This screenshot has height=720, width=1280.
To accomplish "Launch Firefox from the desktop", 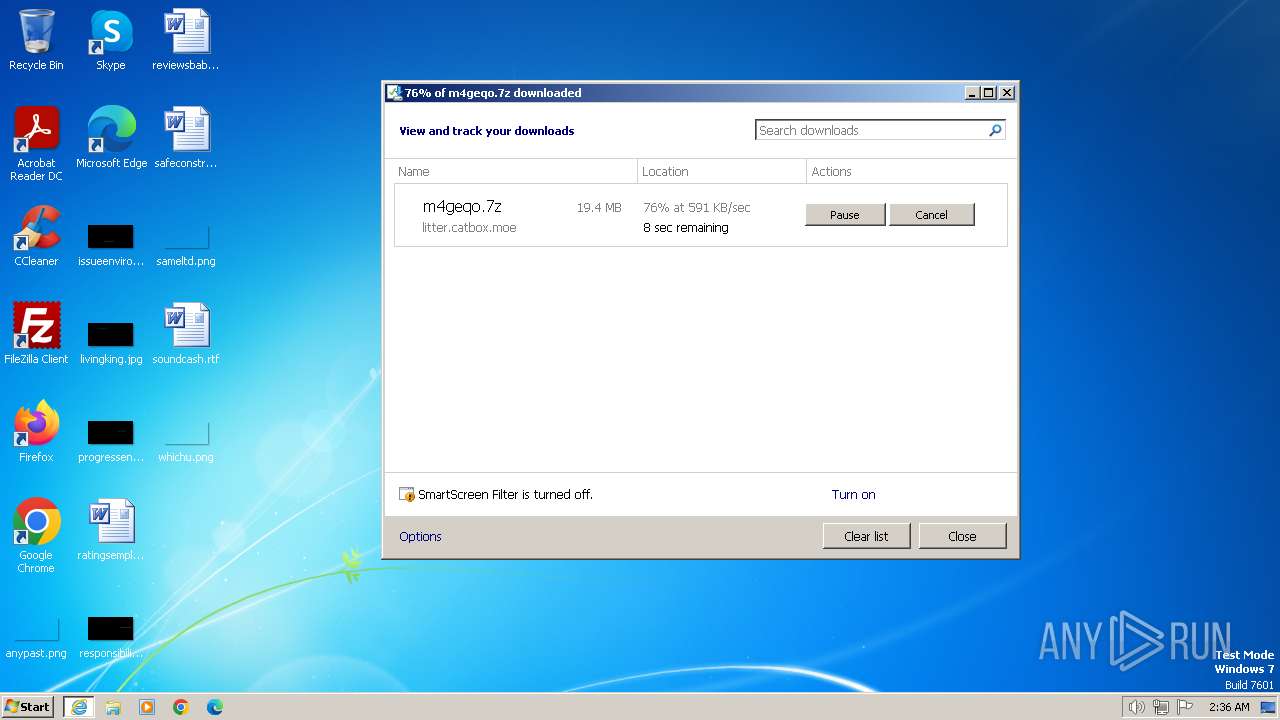I will 36,432.
